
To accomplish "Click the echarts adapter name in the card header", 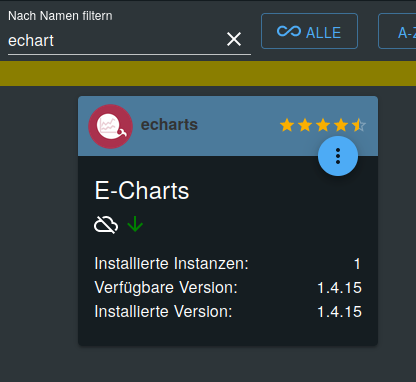I will [169, 125].
